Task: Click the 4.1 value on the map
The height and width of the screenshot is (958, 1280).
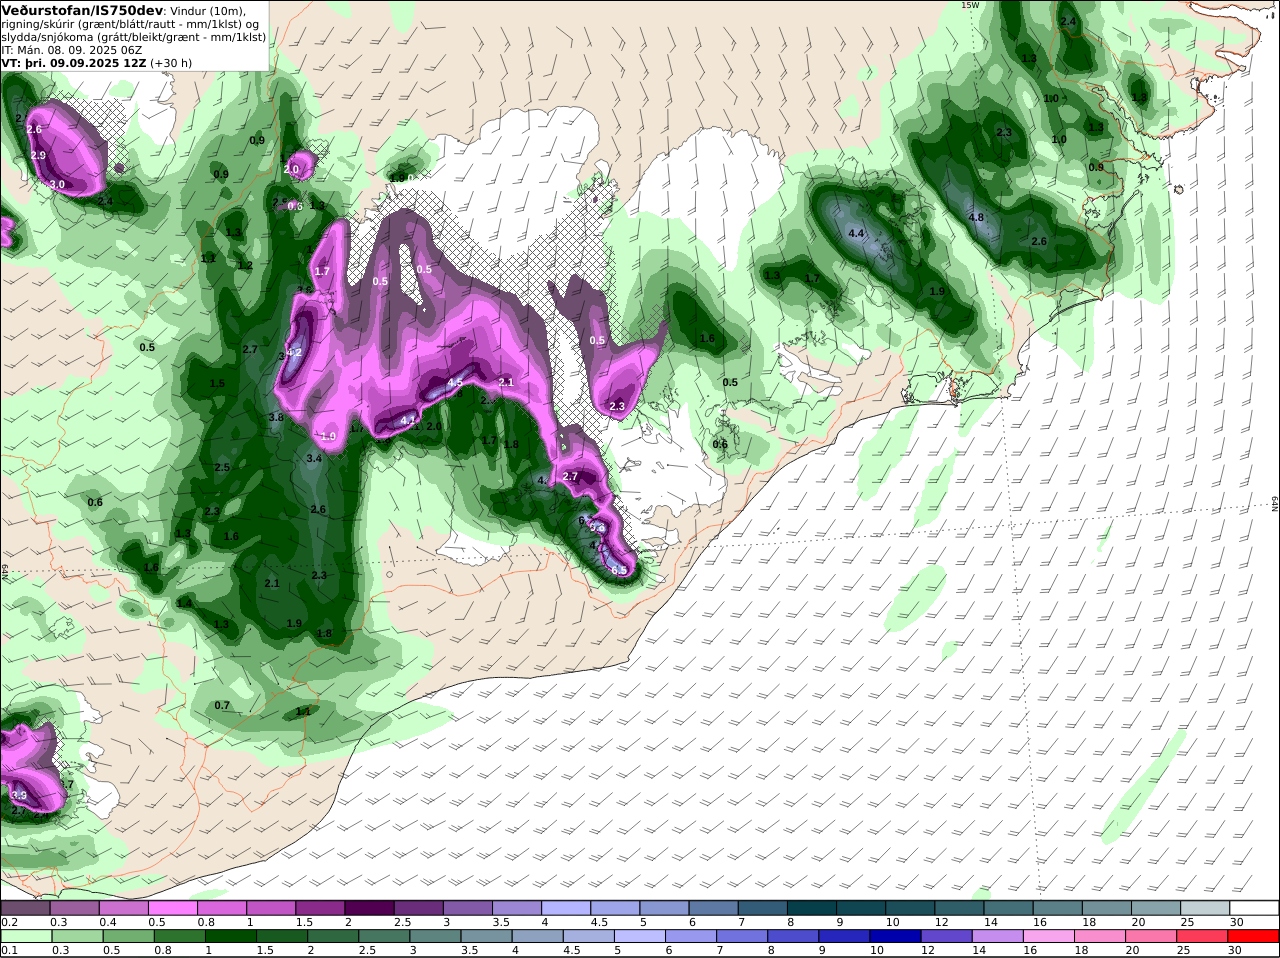Action: pos(408,421)
